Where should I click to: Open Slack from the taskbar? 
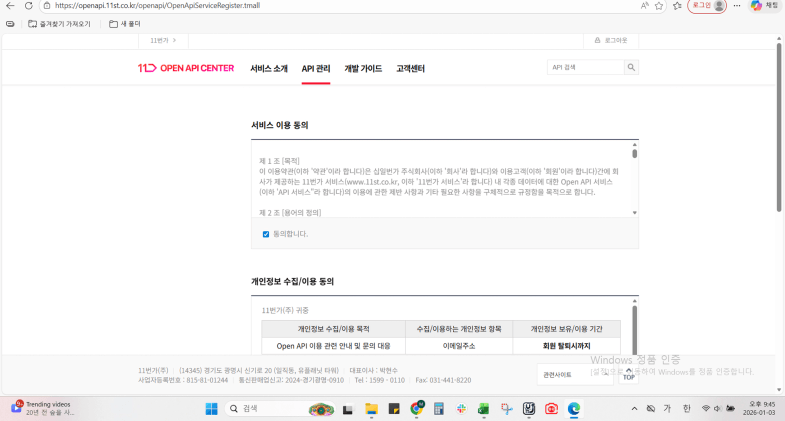click(x=461, y=409)
